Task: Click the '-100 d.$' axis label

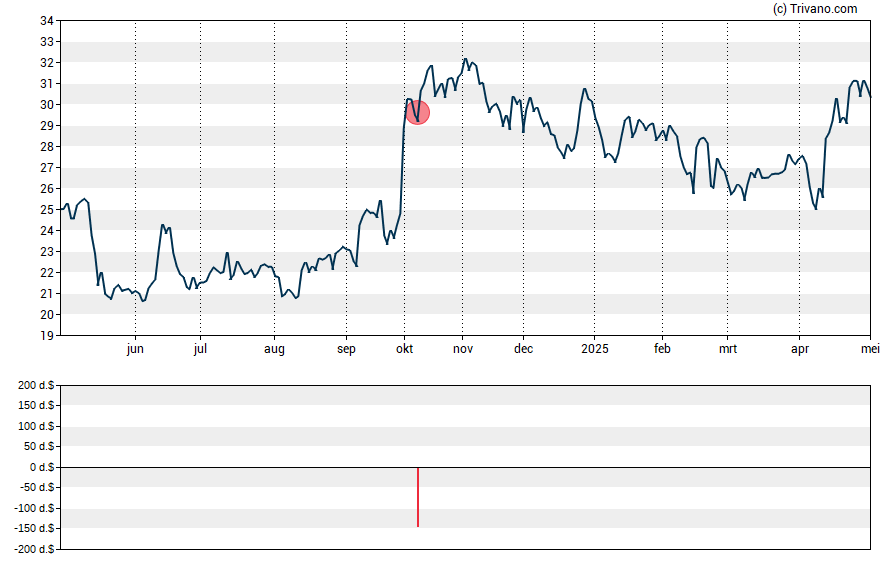Action: (x=35, y=508)
